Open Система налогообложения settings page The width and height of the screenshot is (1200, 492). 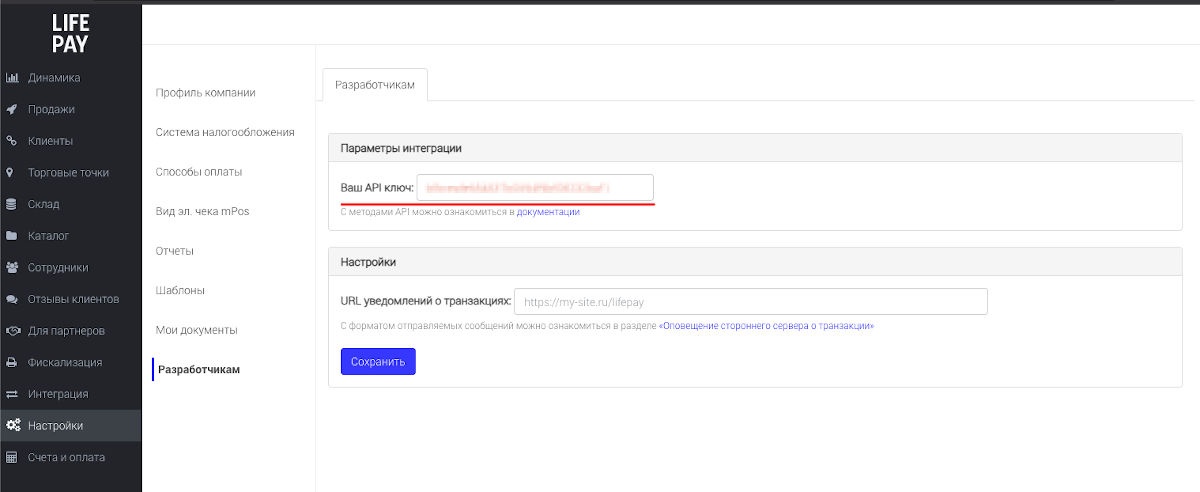click(x=225, y=132)
